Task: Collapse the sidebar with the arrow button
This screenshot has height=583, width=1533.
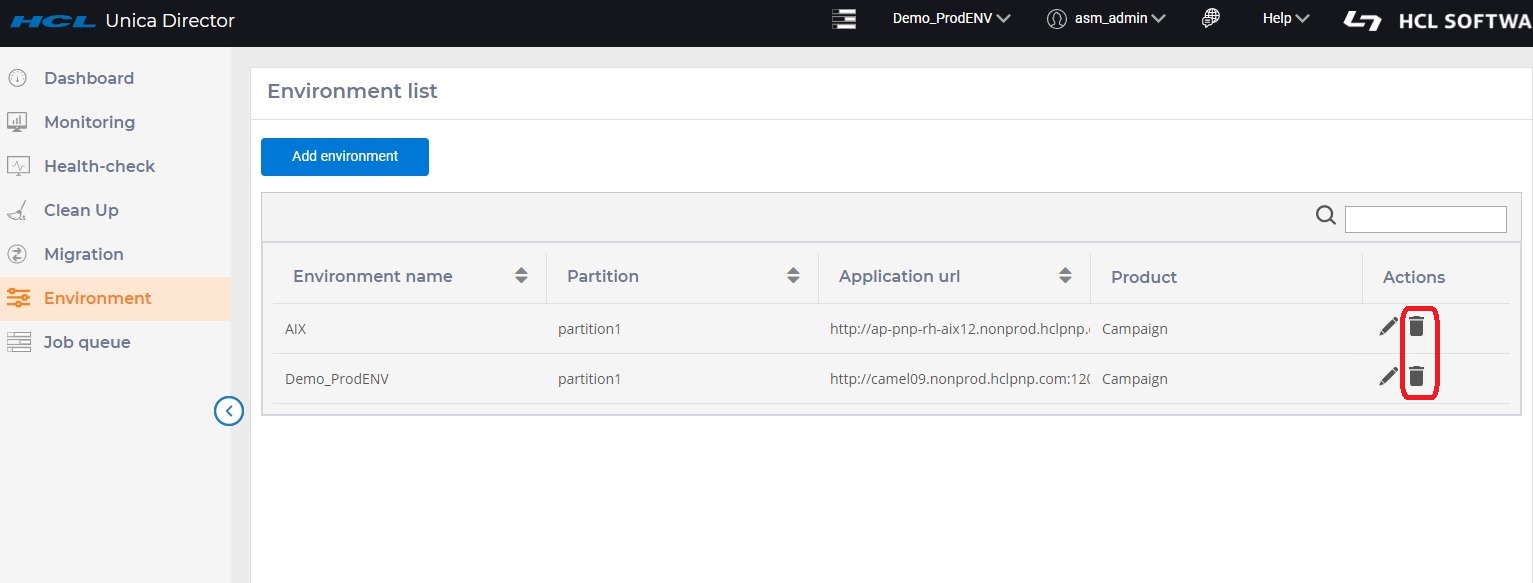Action: [229, 410]
